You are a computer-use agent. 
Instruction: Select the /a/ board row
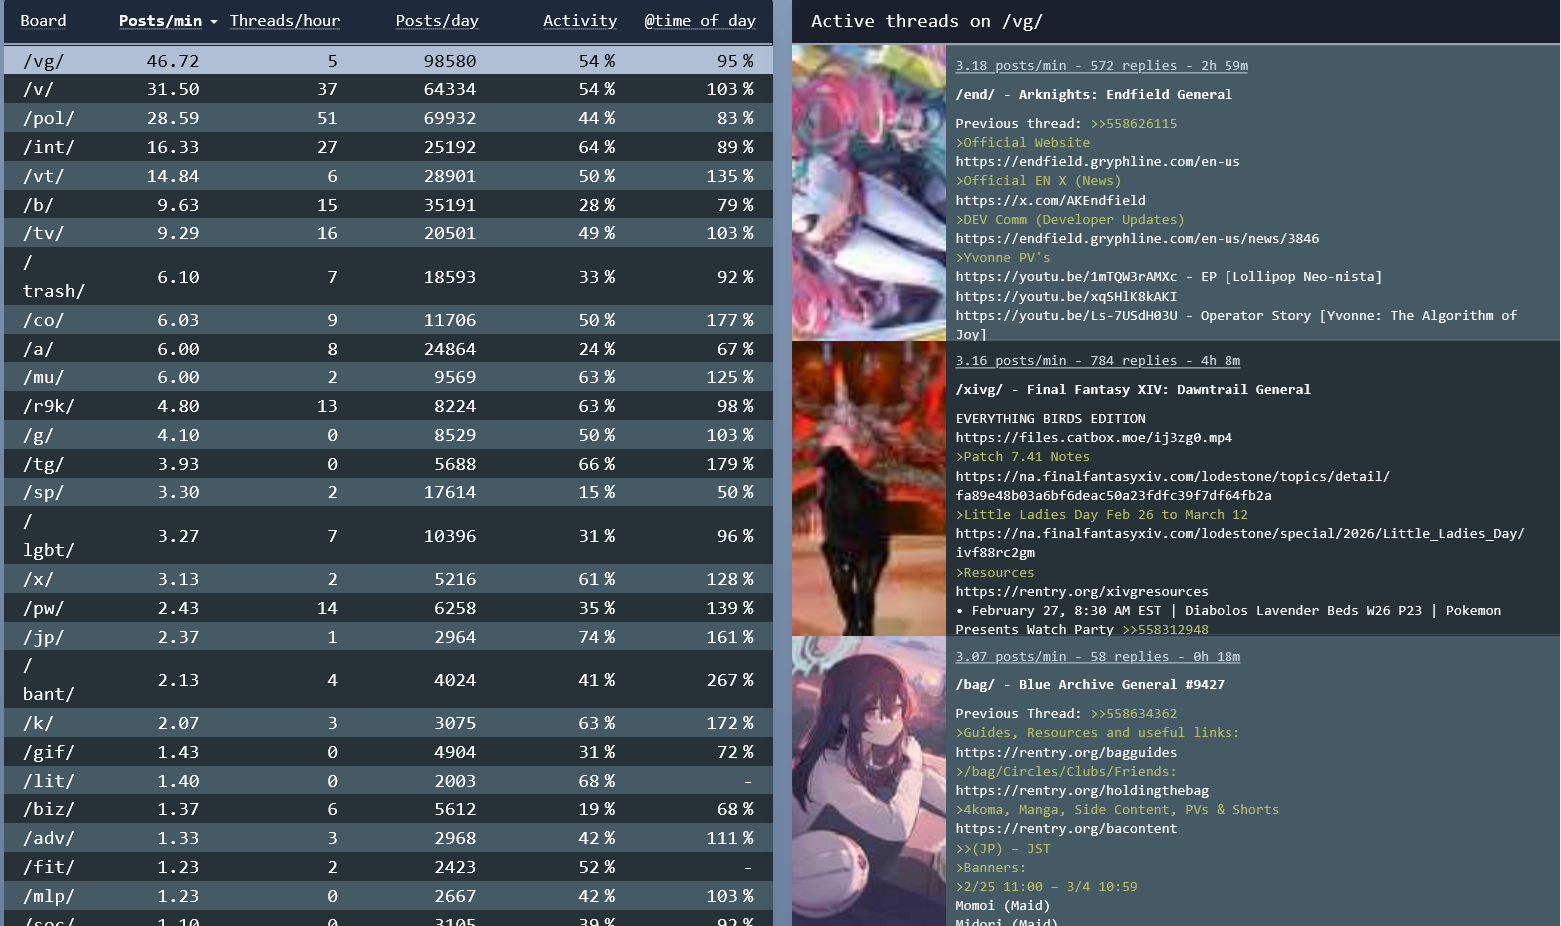pyautogui.click(x=388, y=349)
